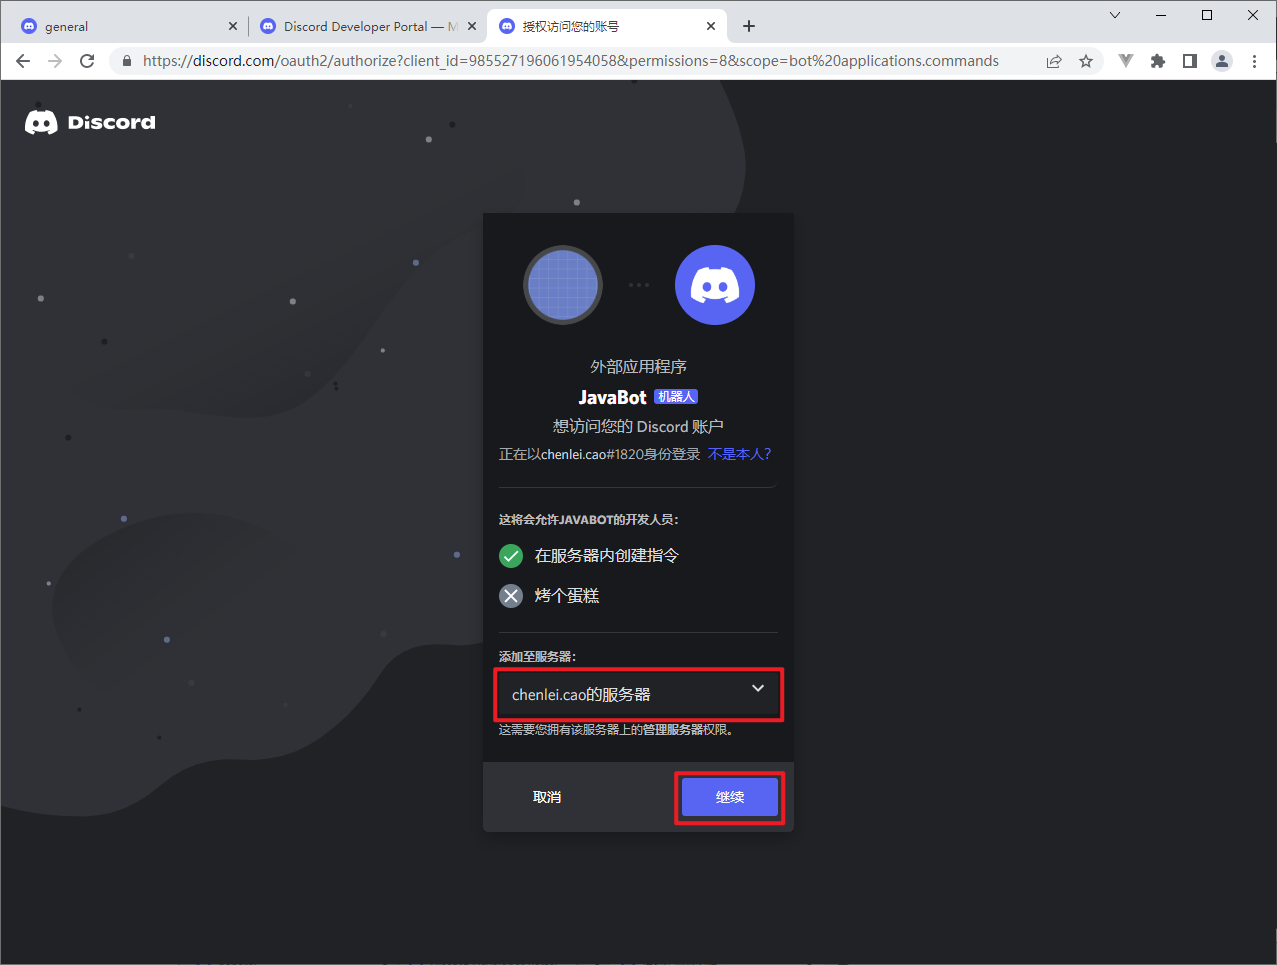Go back with browser back arrow
This screenshot has width=1277, height=965.
coord(23,61)
